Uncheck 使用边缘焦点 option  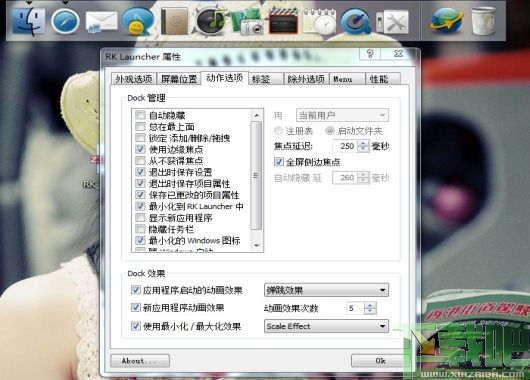point(140,149)
